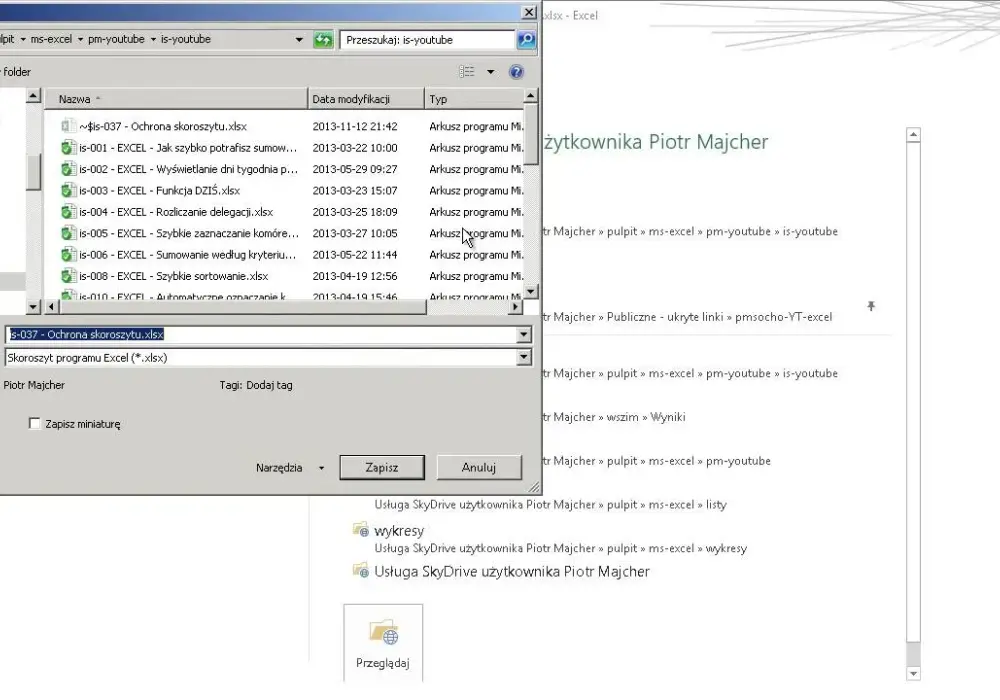Close the save dialog with X button

pos(529,12)
